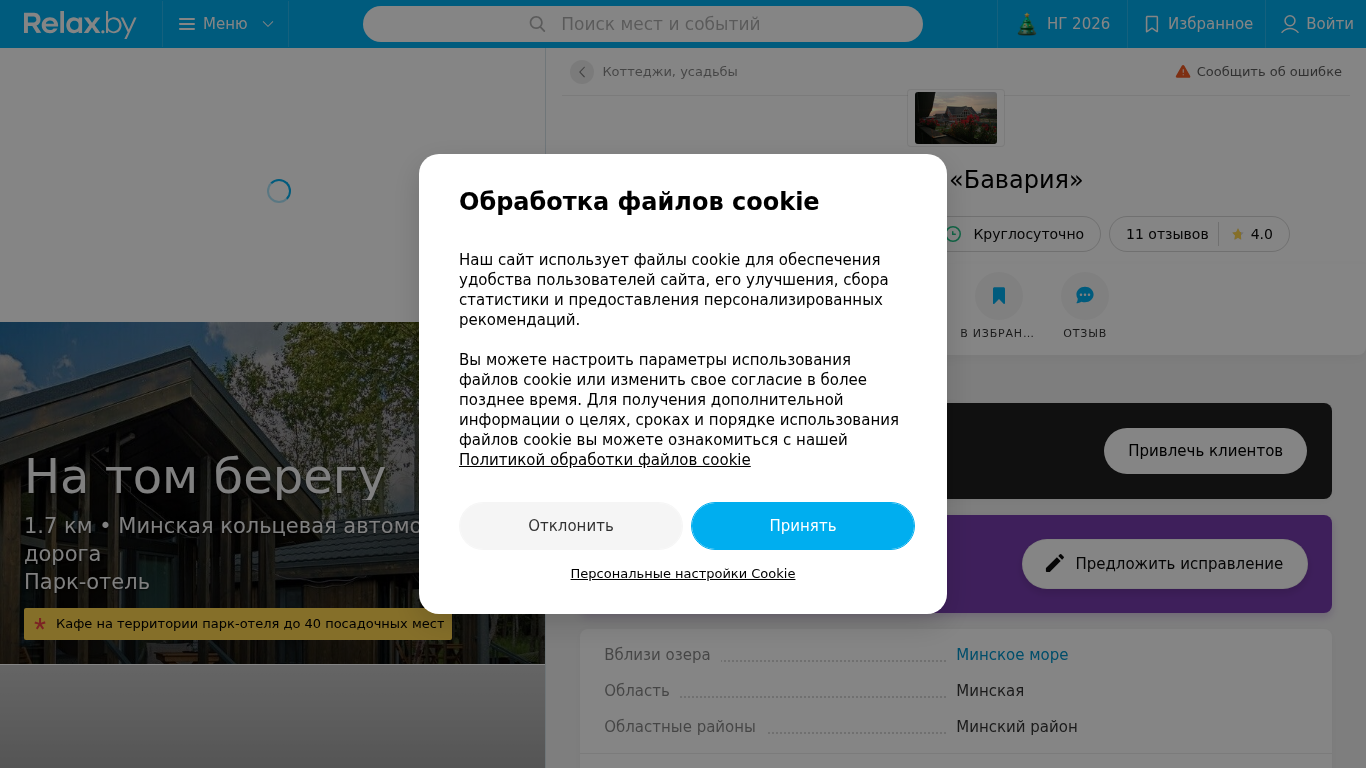Screen dimensions: 1366x768
Task: Click the Привлечь клиентов button
Action: coord(1205,451)
